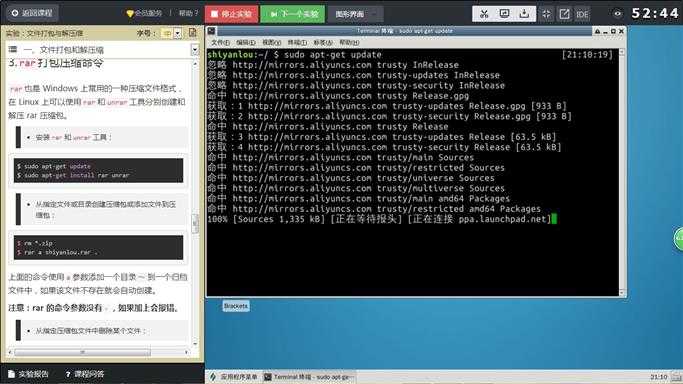
Task: Click the list icon beside the chapter title
Action: (x=13, y=49)
